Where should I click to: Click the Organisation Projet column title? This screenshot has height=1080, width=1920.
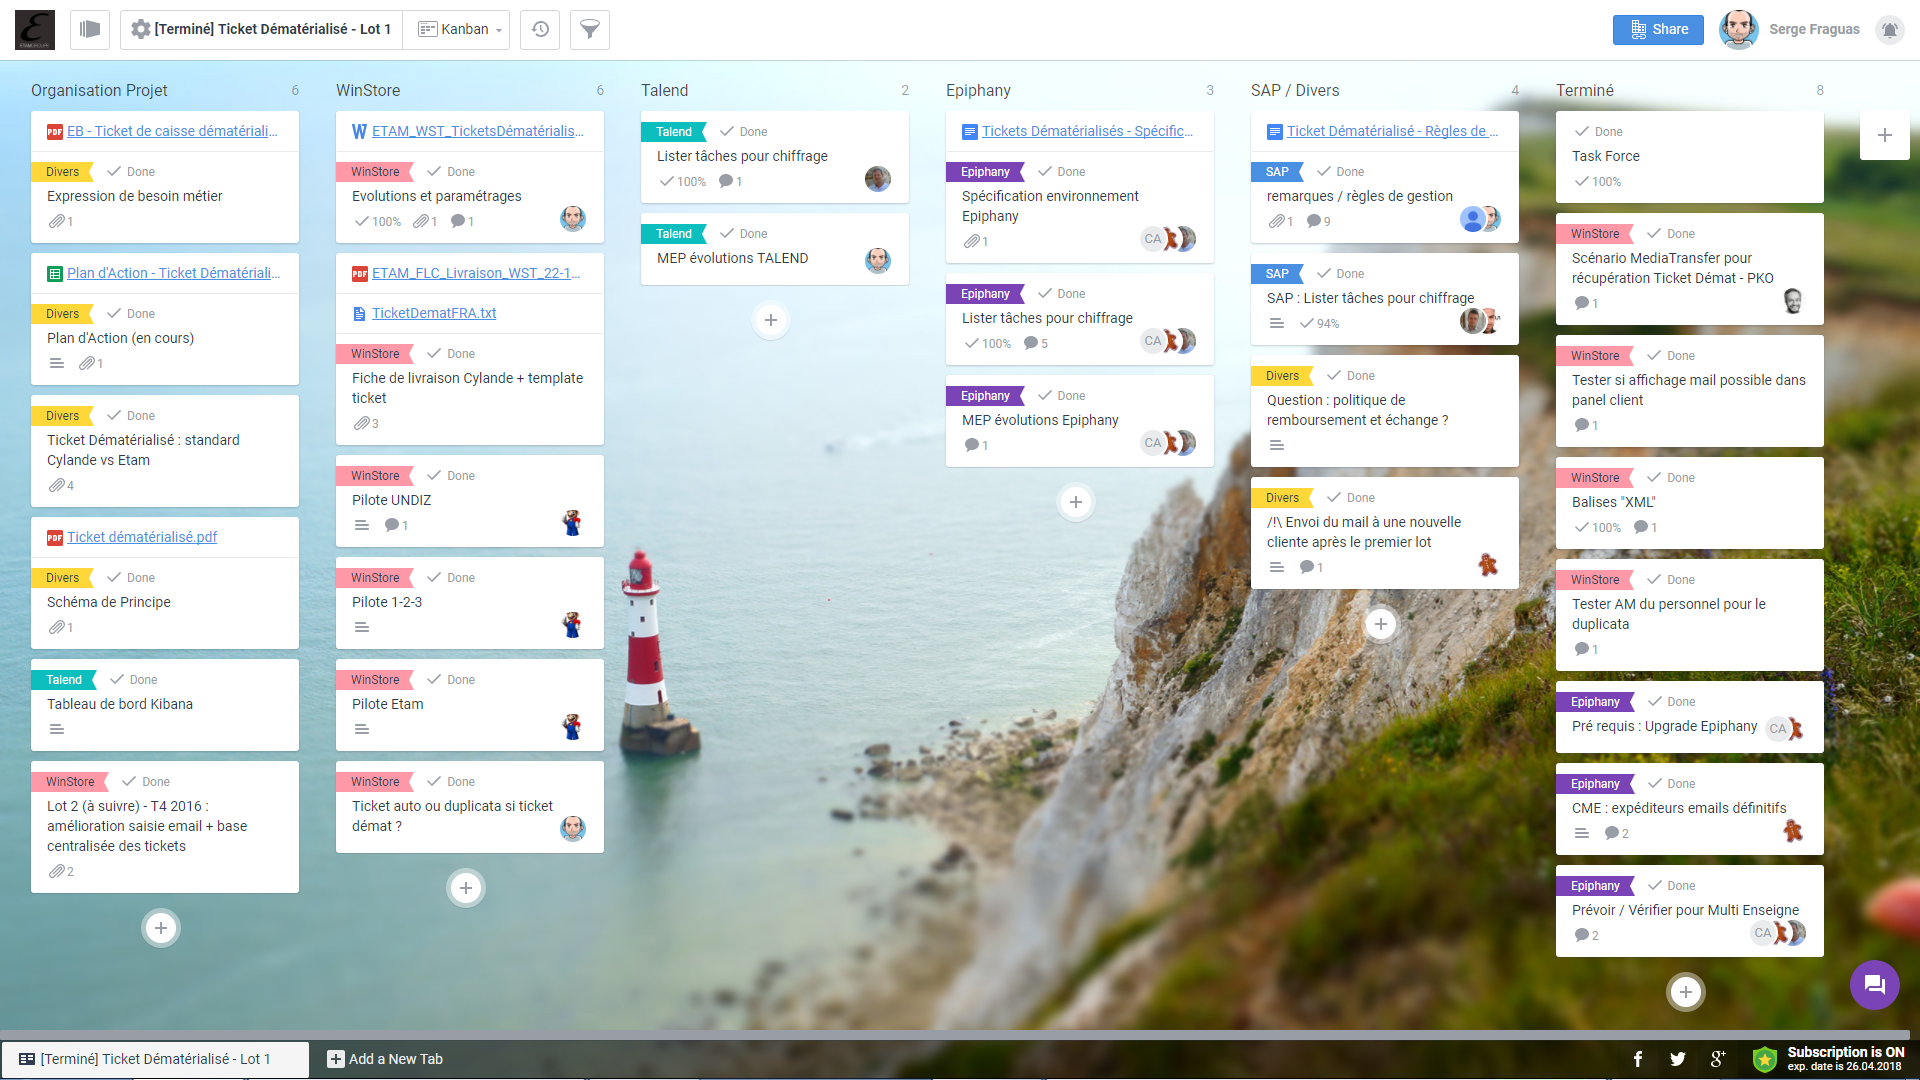click(x=99, y=90)
